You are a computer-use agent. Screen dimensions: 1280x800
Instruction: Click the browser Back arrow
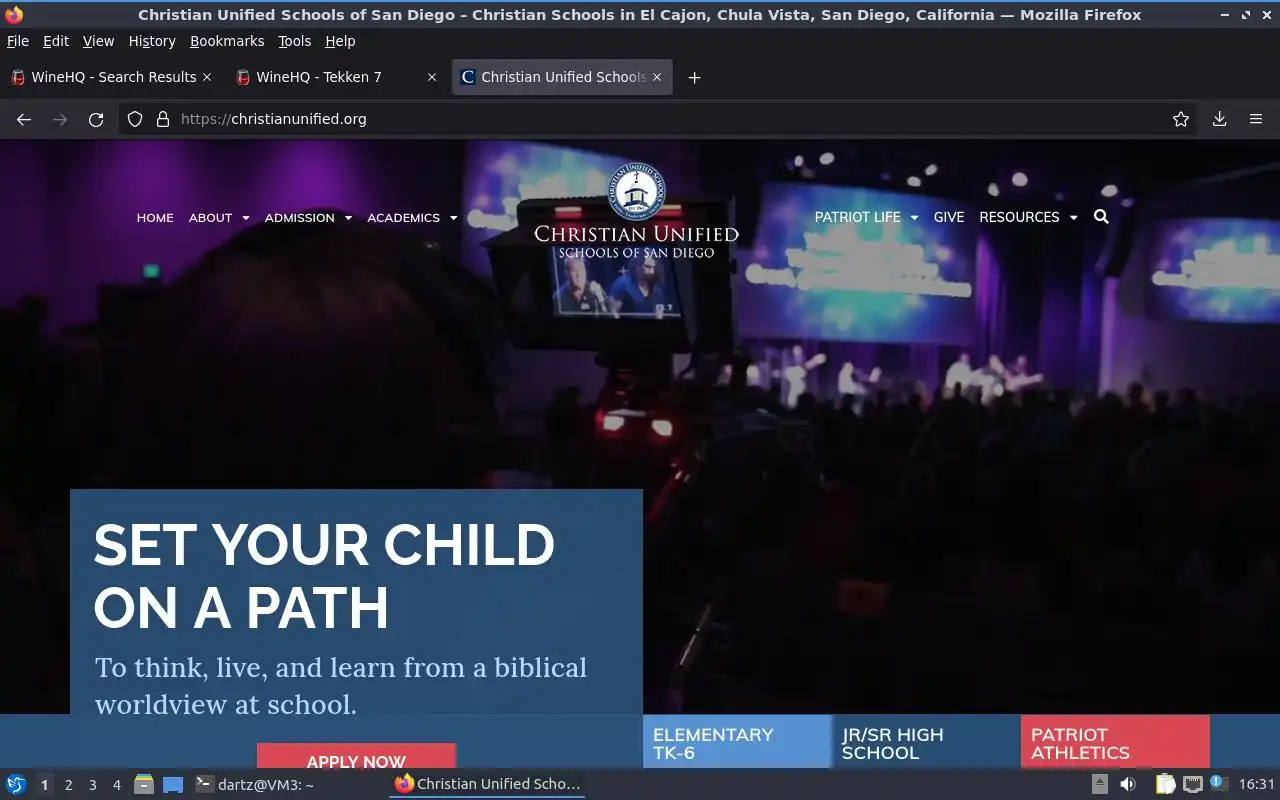click(x=24, y=119)
